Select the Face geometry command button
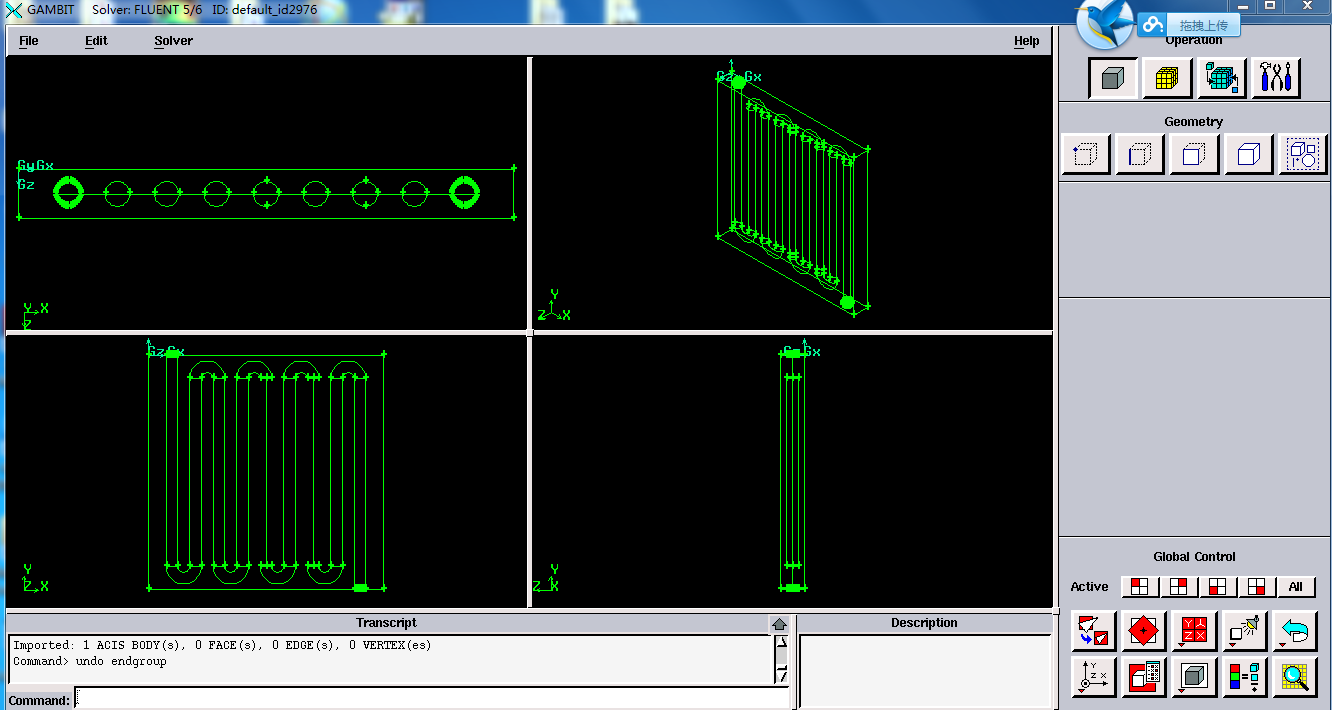Viewport: 1332px width, 710px height. click(1193, 155)
